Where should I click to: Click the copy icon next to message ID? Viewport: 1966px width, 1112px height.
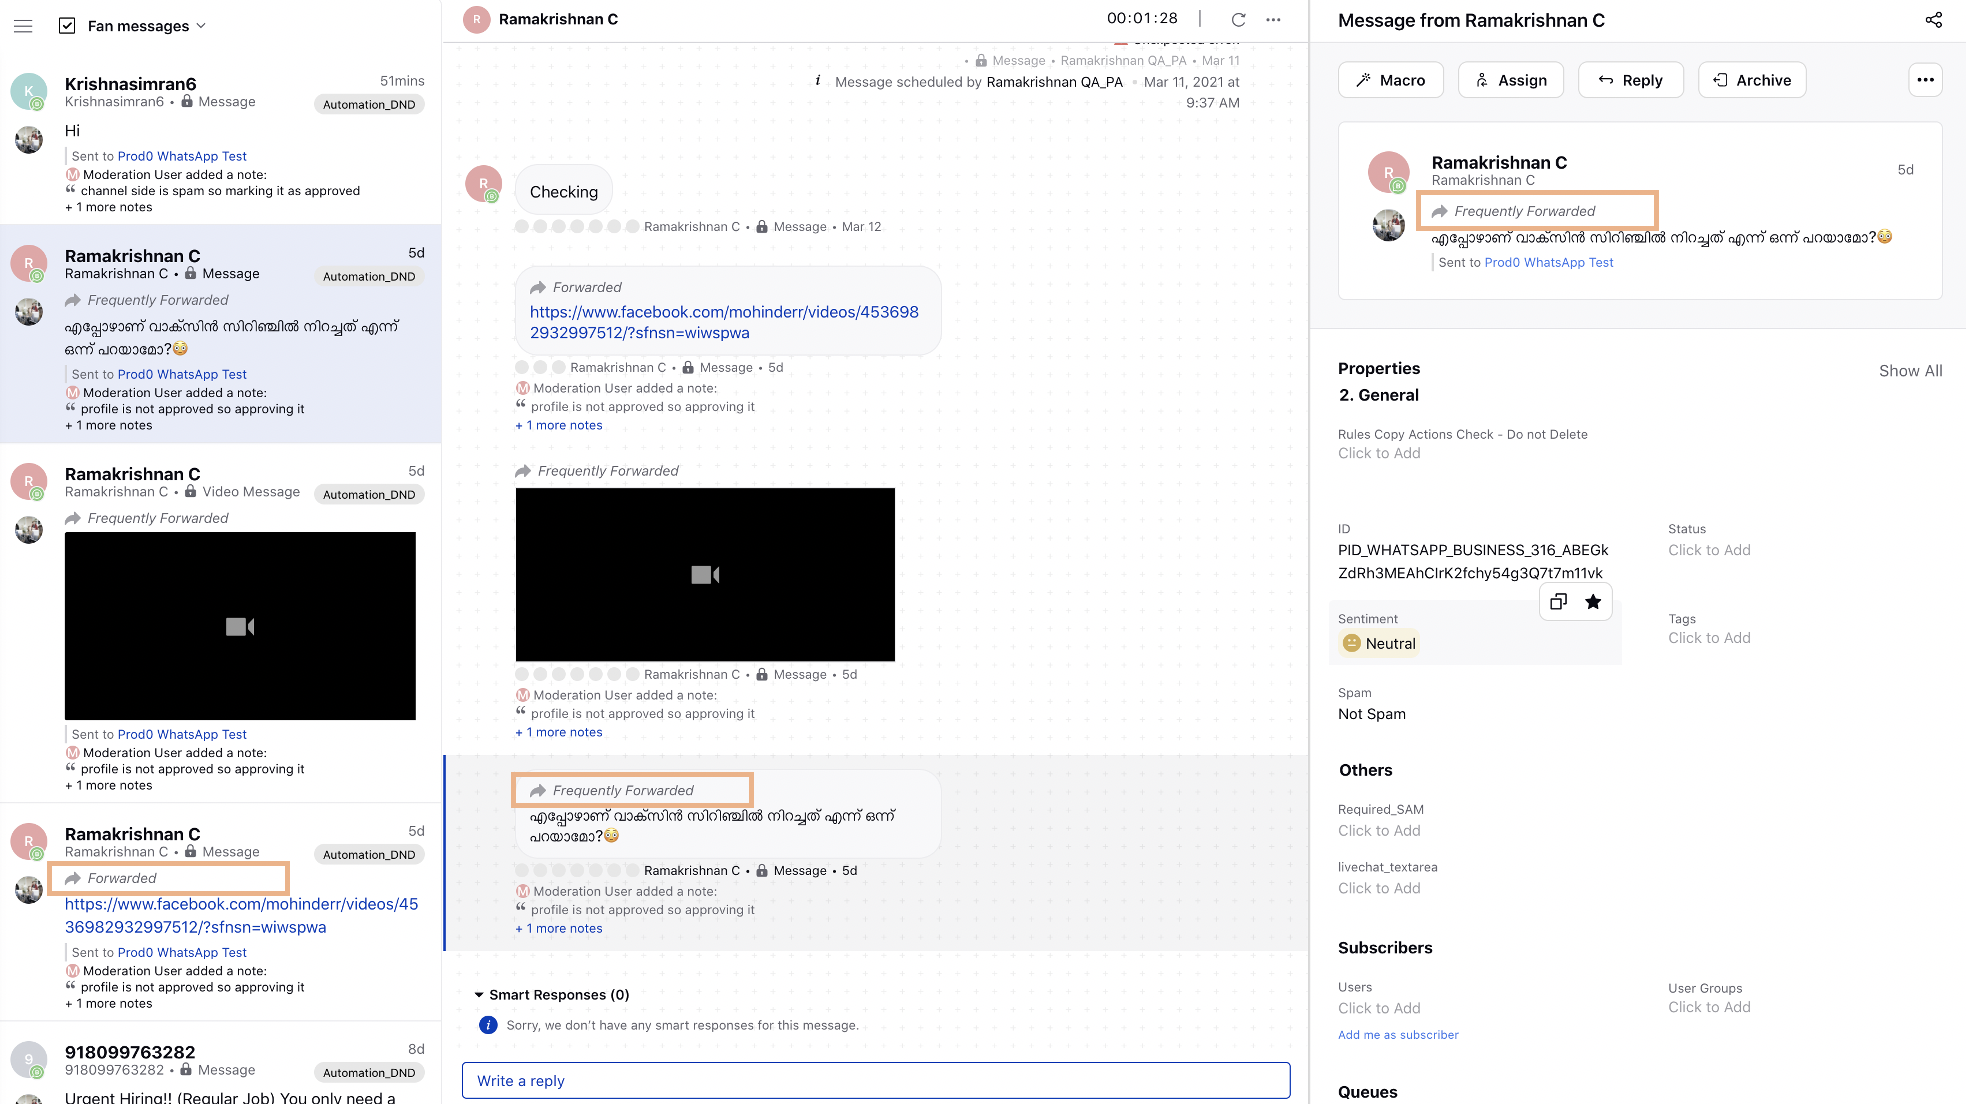pos(1558,599)
